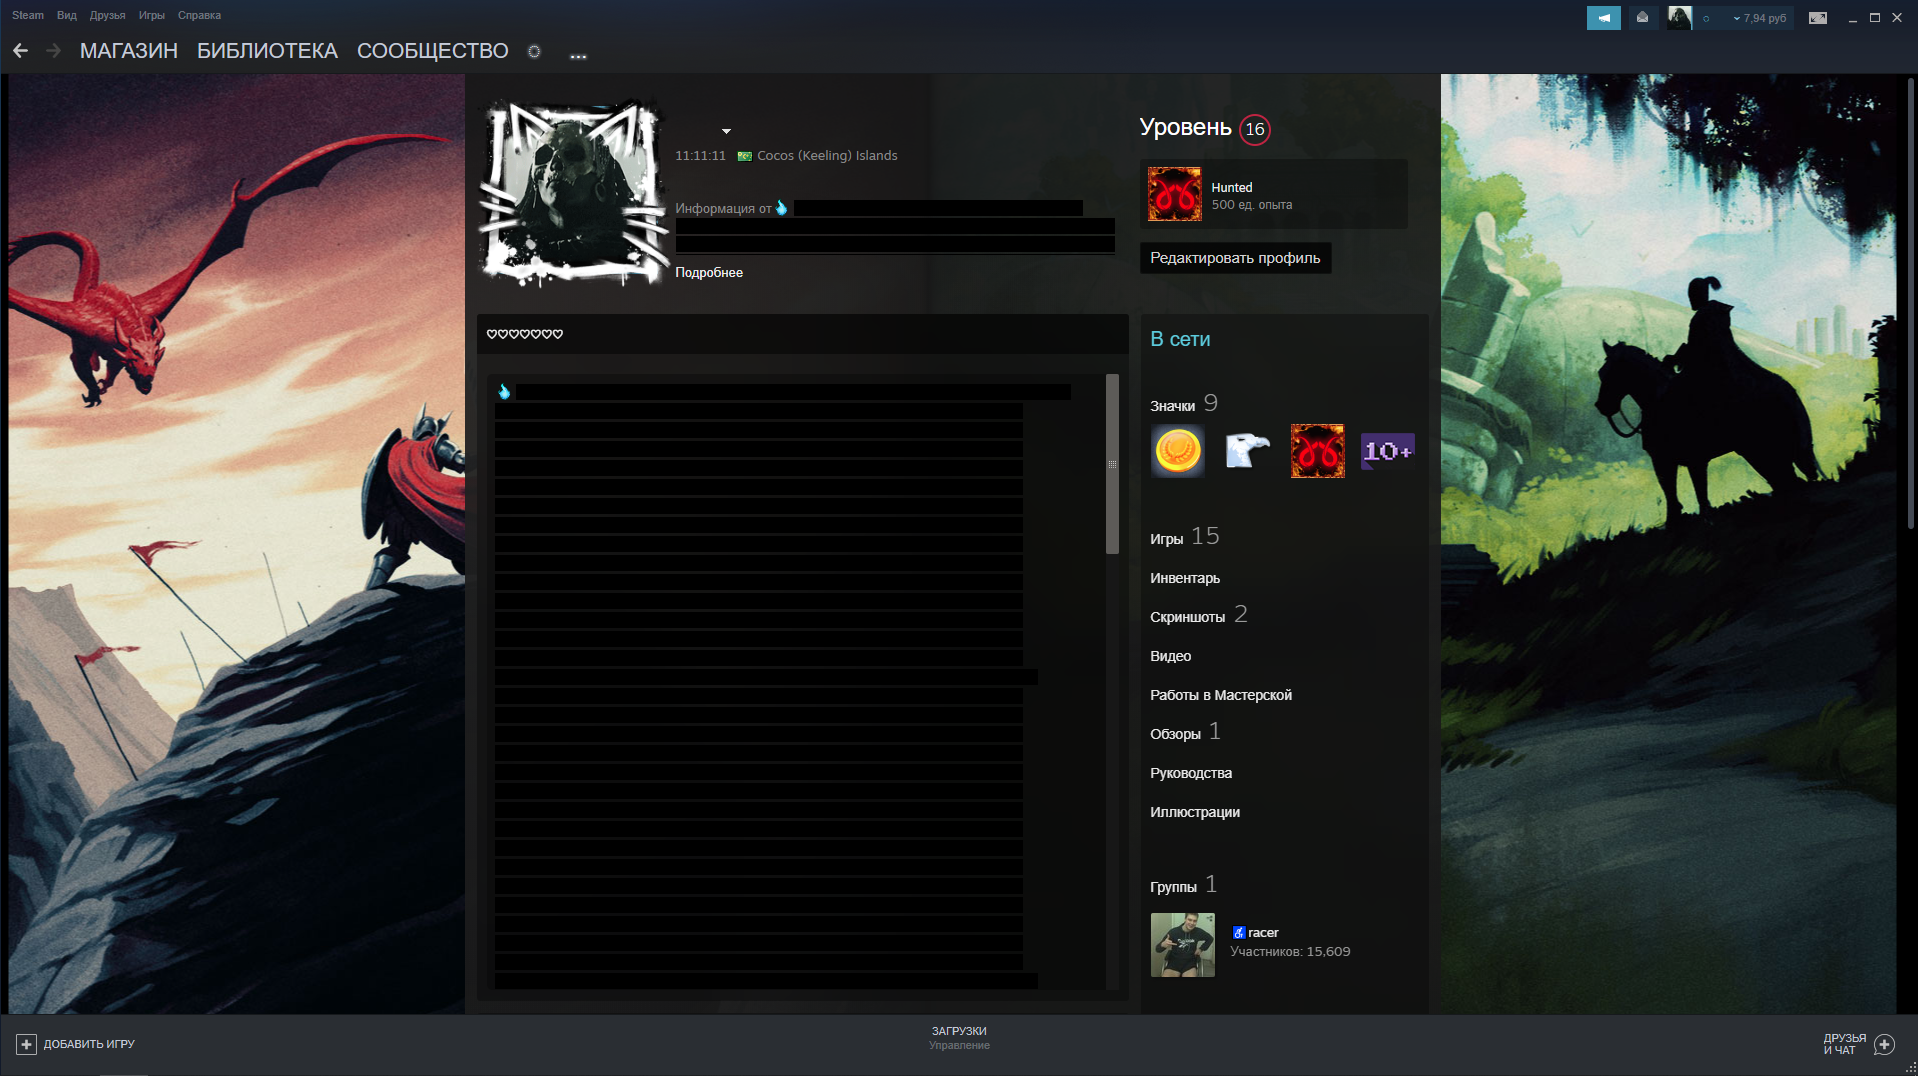Click the racer group thumbnail
This screenshot has width=1918, height=1076.
pos(1183,945)
